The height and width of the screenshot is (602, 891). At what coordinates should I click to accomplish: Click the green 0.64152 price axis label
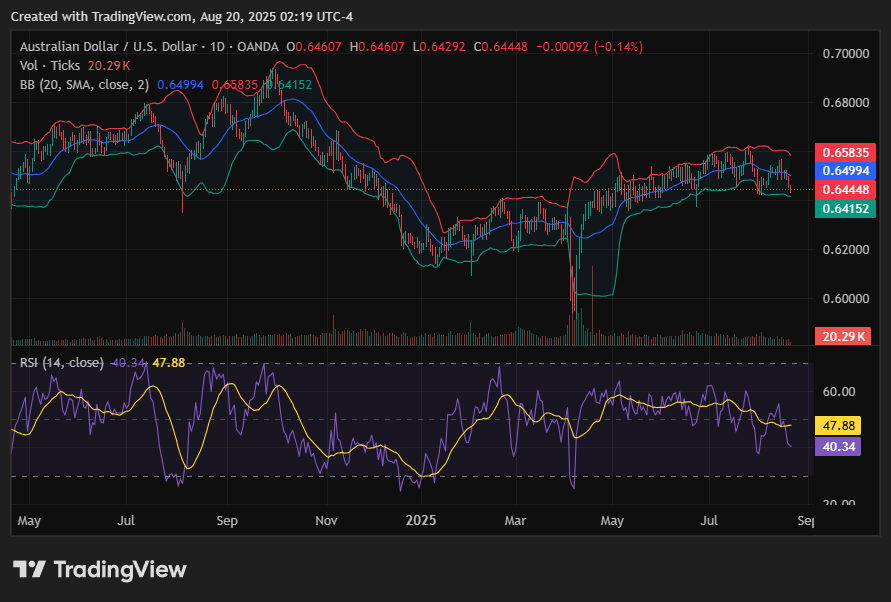click(846, 209)
